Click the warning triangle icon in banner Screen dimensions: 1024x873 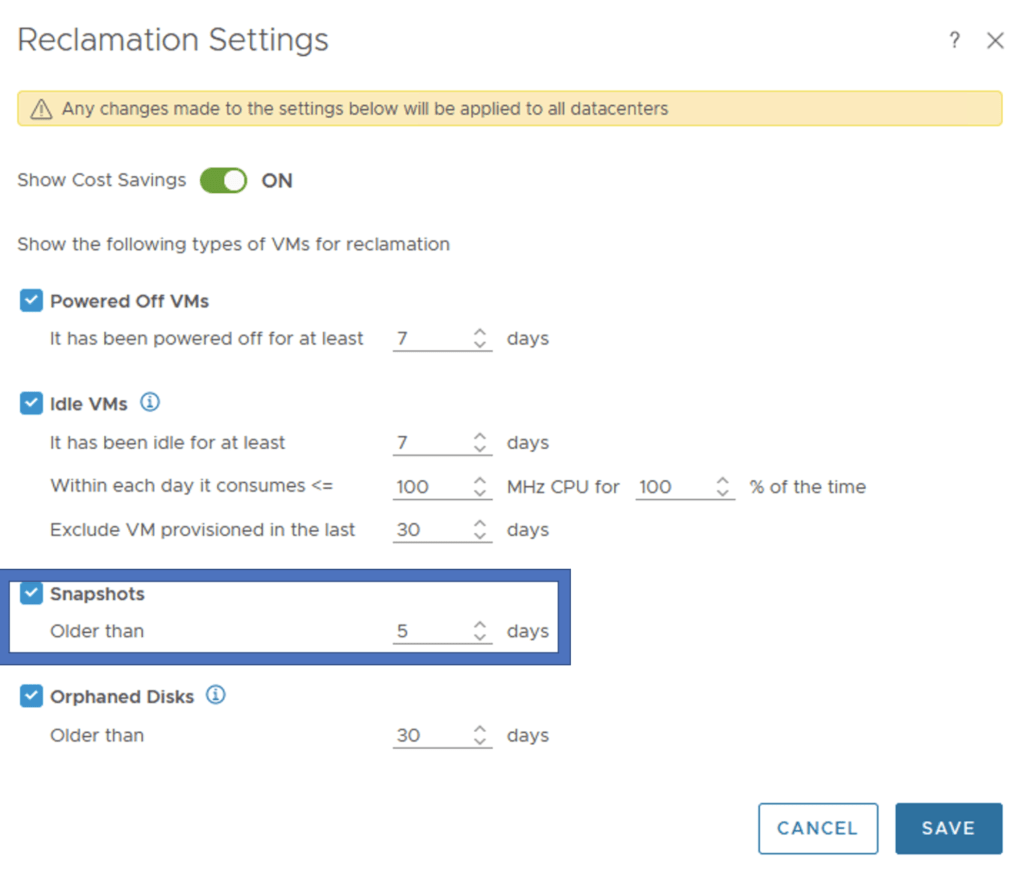click(x=41, y=109)
